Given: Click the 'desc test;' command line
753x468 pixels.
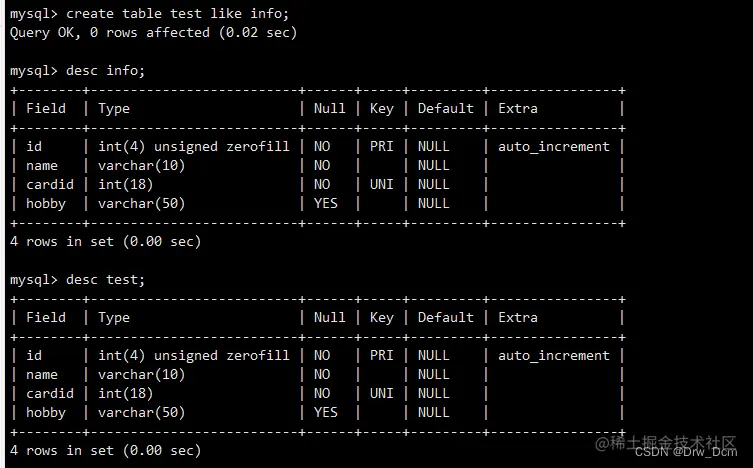Looking at the screenshot, I should (x=105, y=279).
